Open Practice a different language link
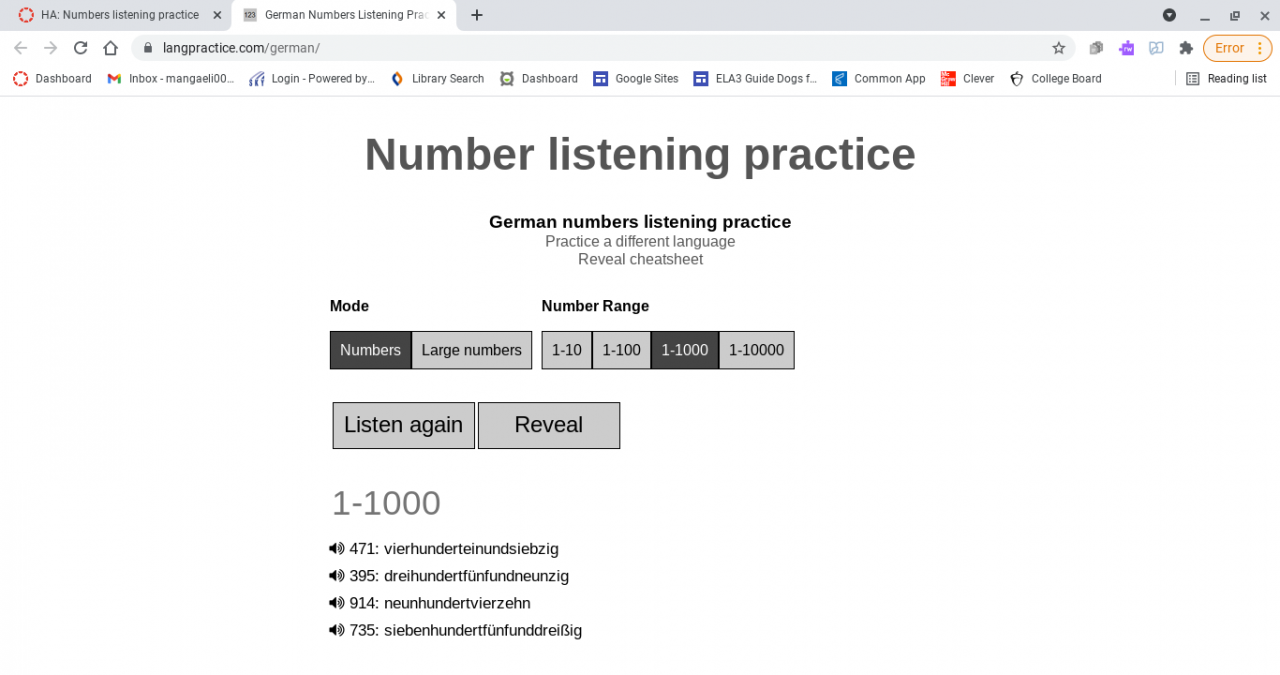Image resolution: width=1280 pixels, height=675 pixels. tap(640, 241)
